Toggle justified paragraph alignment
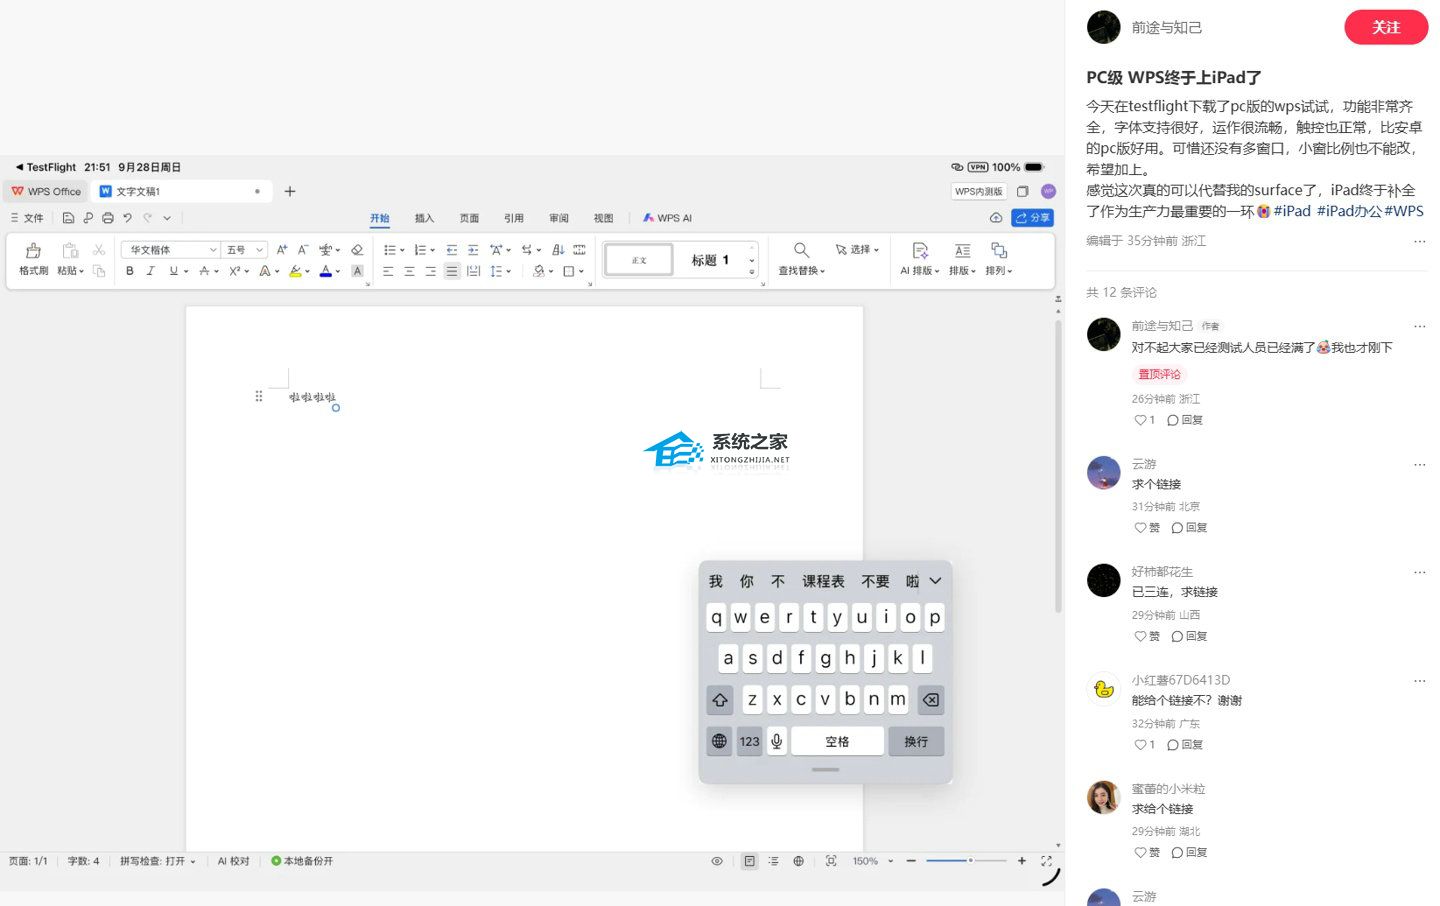 [452, 271]
